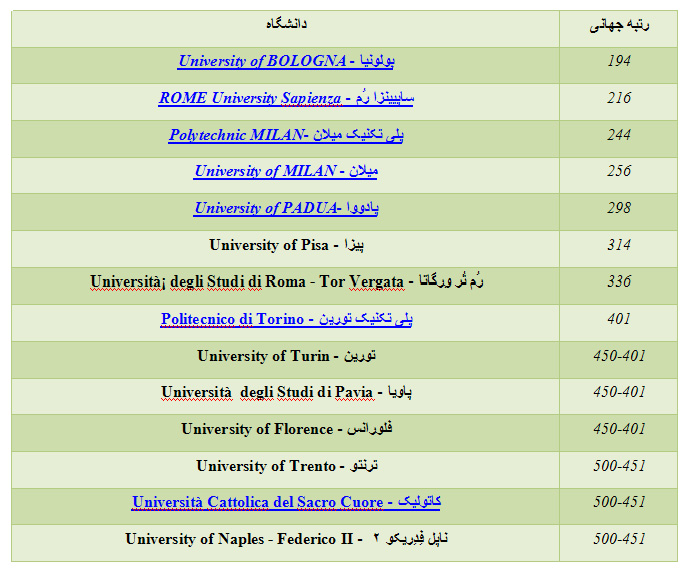Click the rank value 336
Viewport: 692px width, 581px height.
click(619, 282)
